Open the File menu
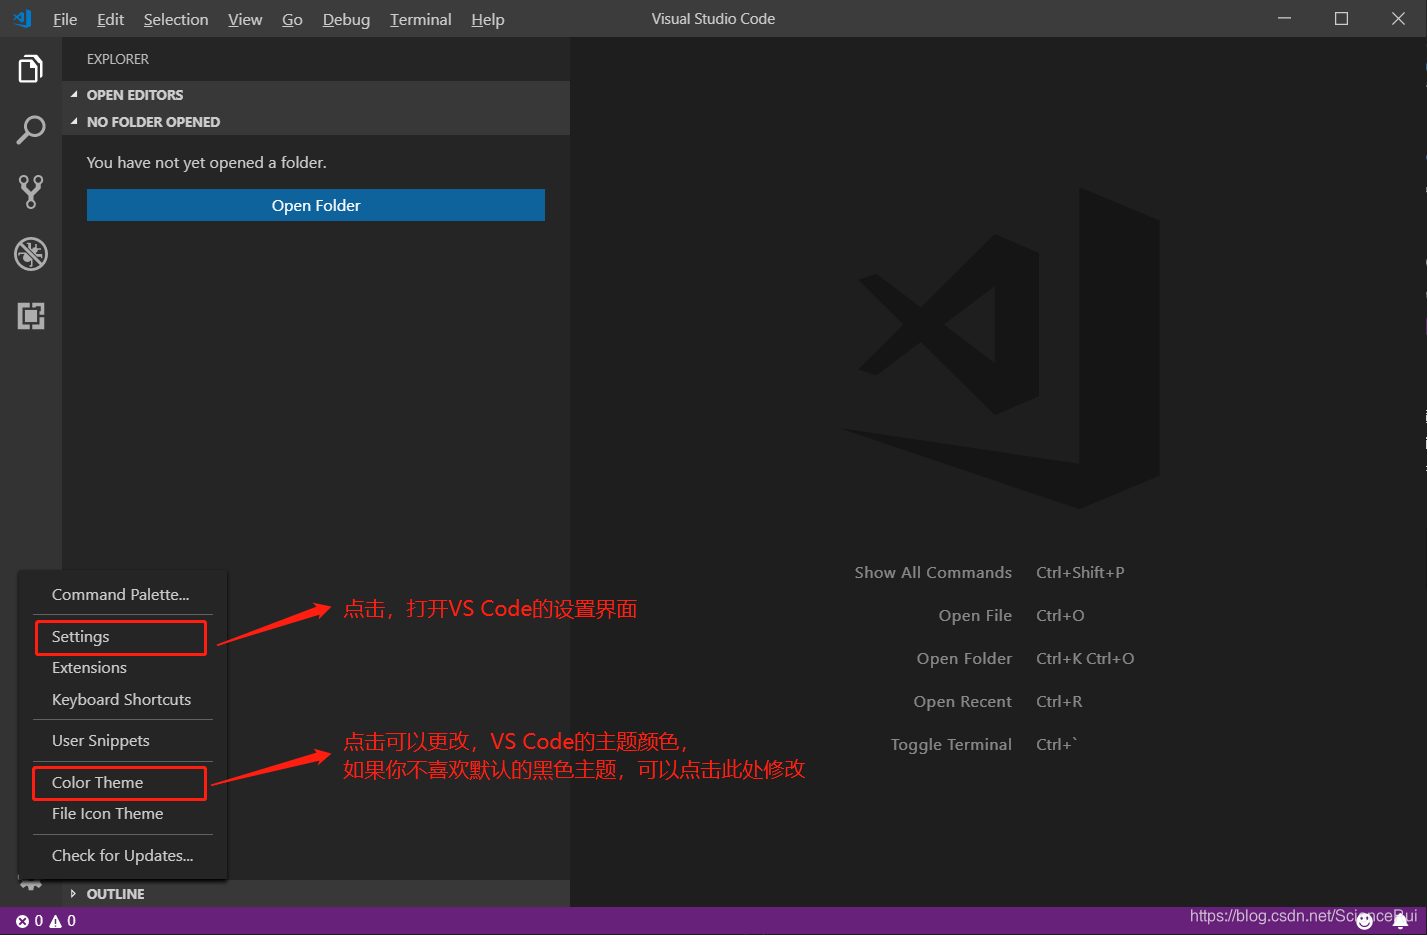The image size is (1427, 935). point(65,19)
